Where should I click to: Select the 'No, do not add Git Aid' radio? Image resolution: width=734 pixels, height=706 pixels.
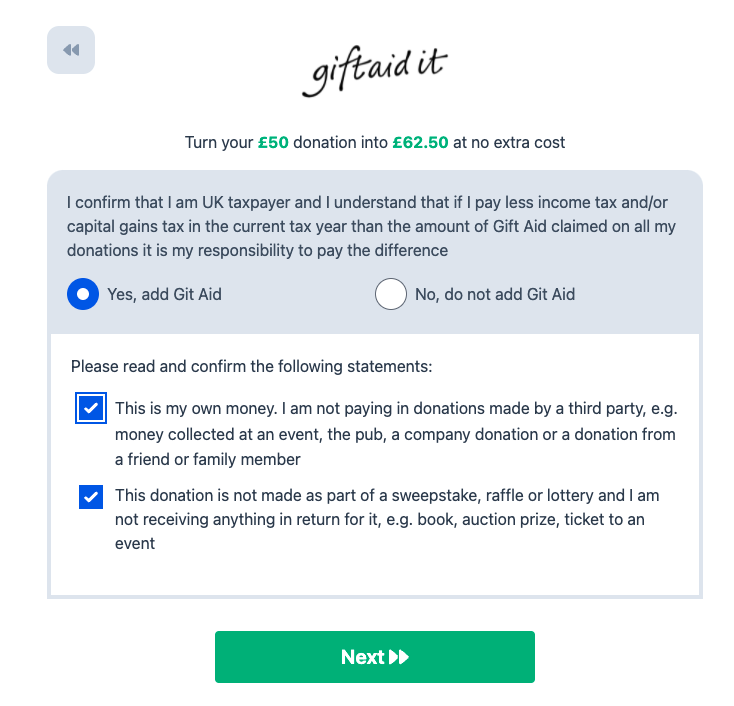tap(391, 294)
